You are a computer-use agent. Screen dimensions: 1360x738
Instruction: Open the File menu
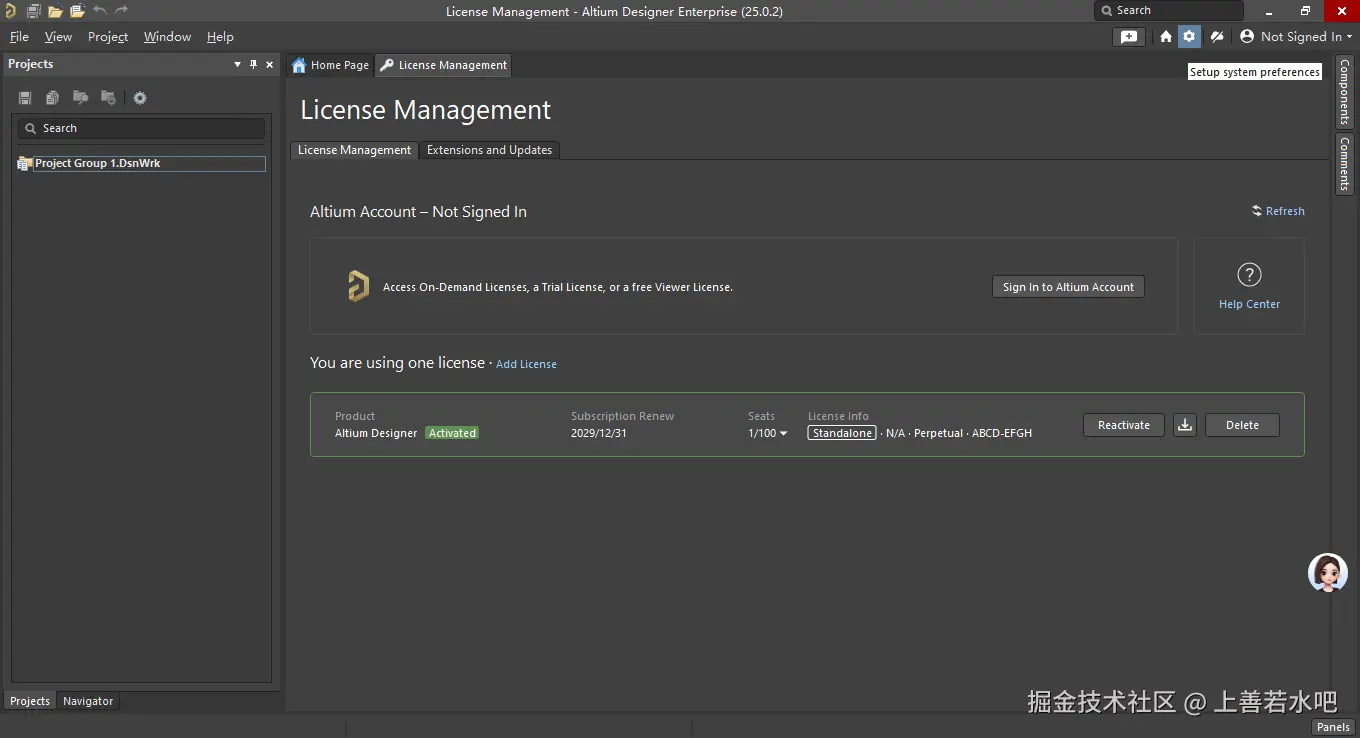[x=19, y=37]
